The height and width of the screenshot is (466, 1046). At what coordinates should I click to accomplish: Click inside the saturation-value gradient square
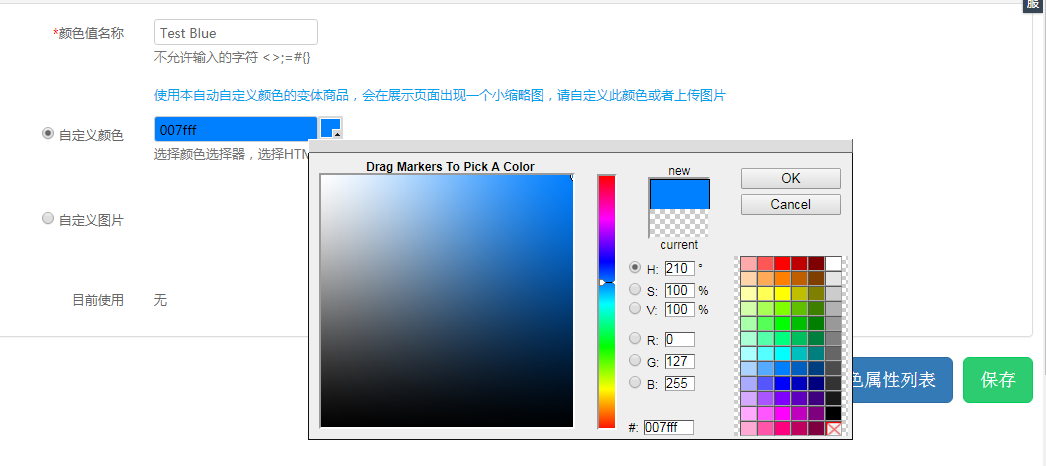(446, 301)
